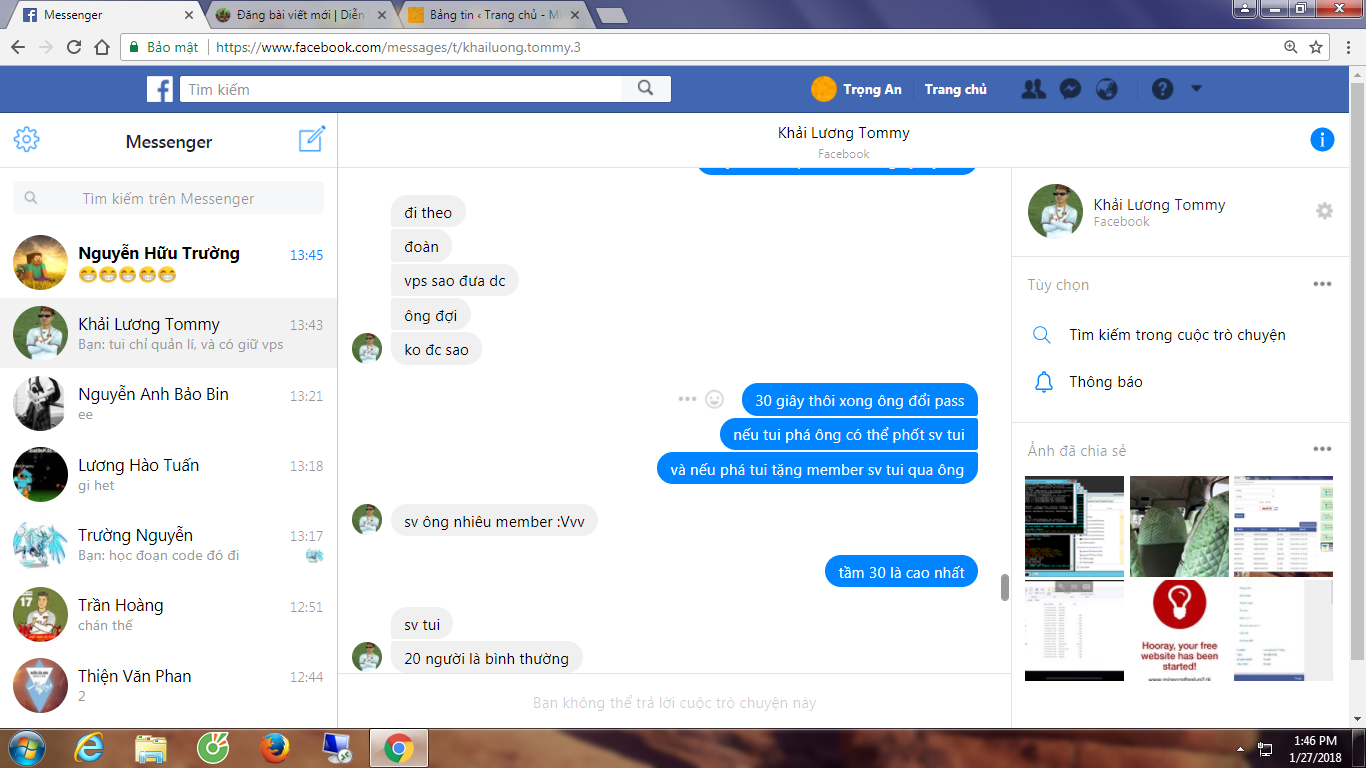Click the Facebook logo in the header
This screenshot has width=1366, height=768.
[x=160, y=89]
